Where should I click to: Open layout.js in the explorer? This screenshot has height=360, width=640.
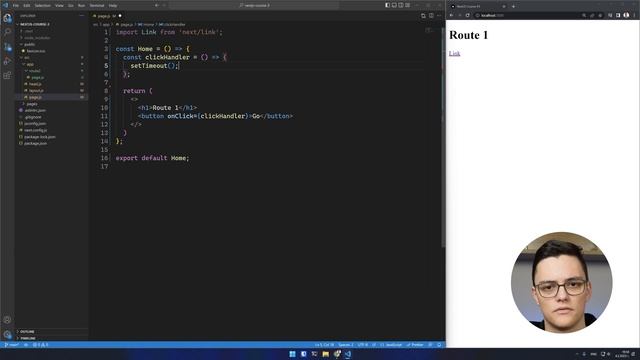point(52,91)
